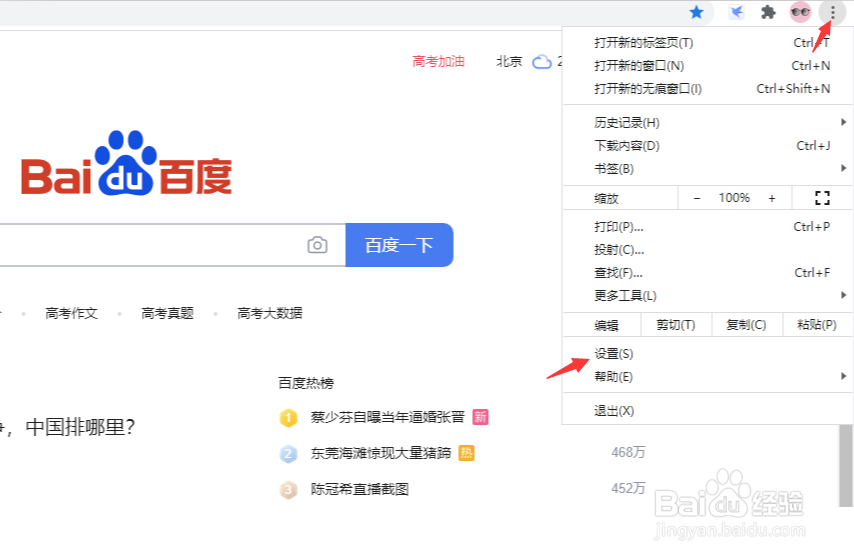Click the 468万 count
The image size is (854, 560).
coord(628,453)
